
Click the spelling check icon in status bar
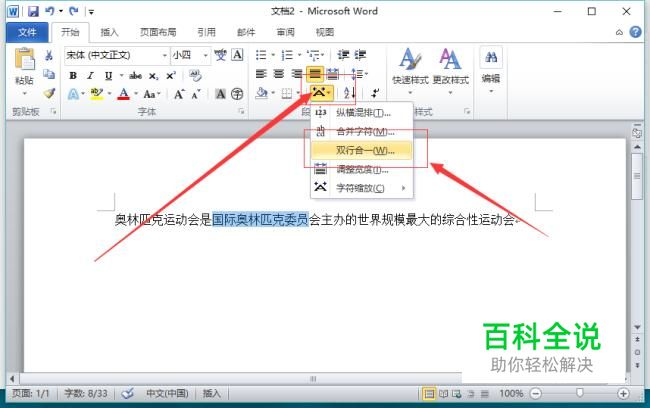pyautogui.click(x=128, y=393)
